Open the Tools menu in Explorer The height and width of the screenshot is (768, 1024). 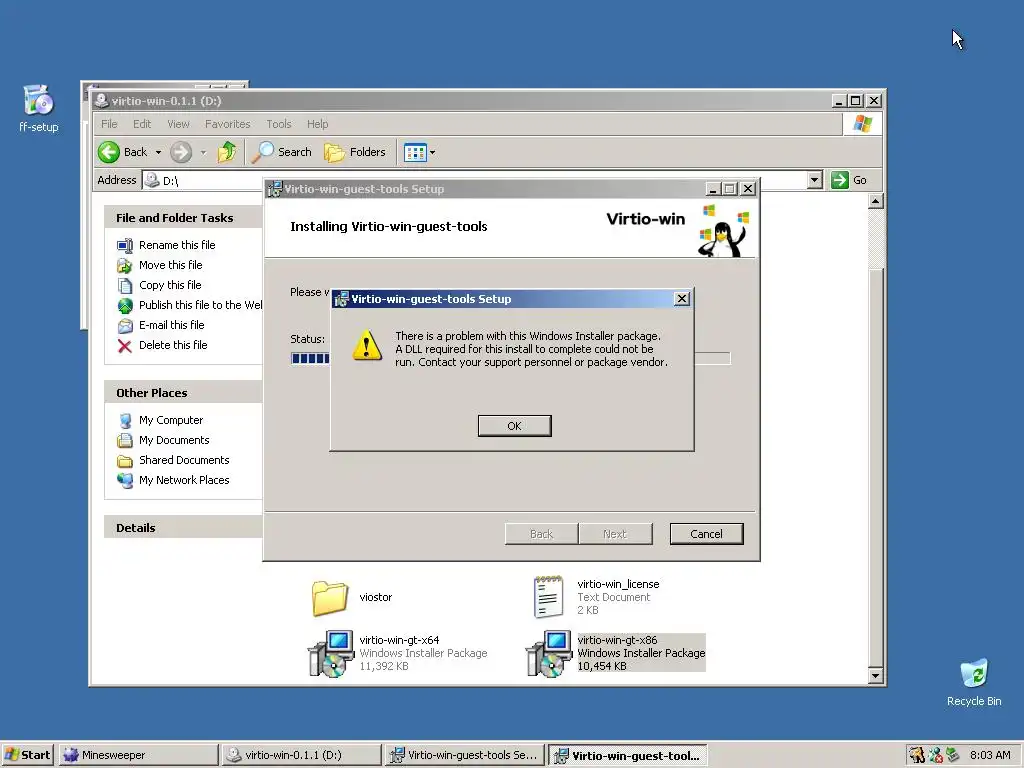[x=278, y=124]
